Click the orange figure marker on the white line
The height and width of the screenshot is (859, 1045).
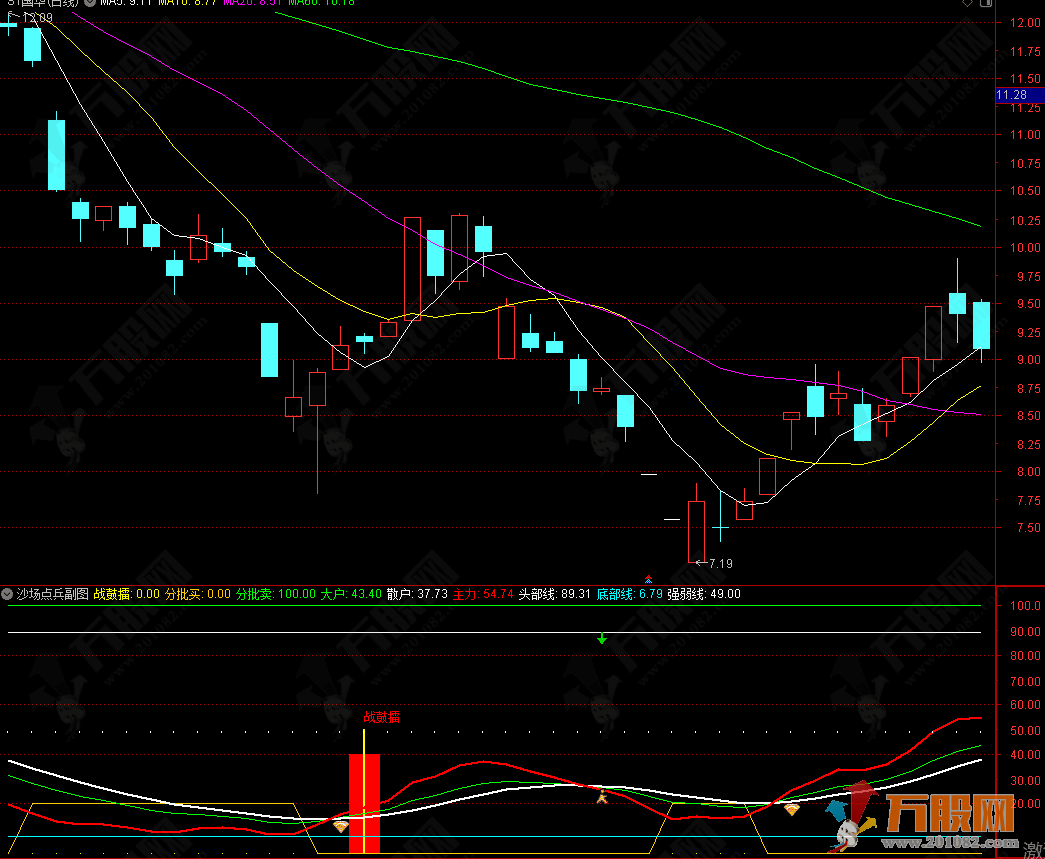pos(602,797)
